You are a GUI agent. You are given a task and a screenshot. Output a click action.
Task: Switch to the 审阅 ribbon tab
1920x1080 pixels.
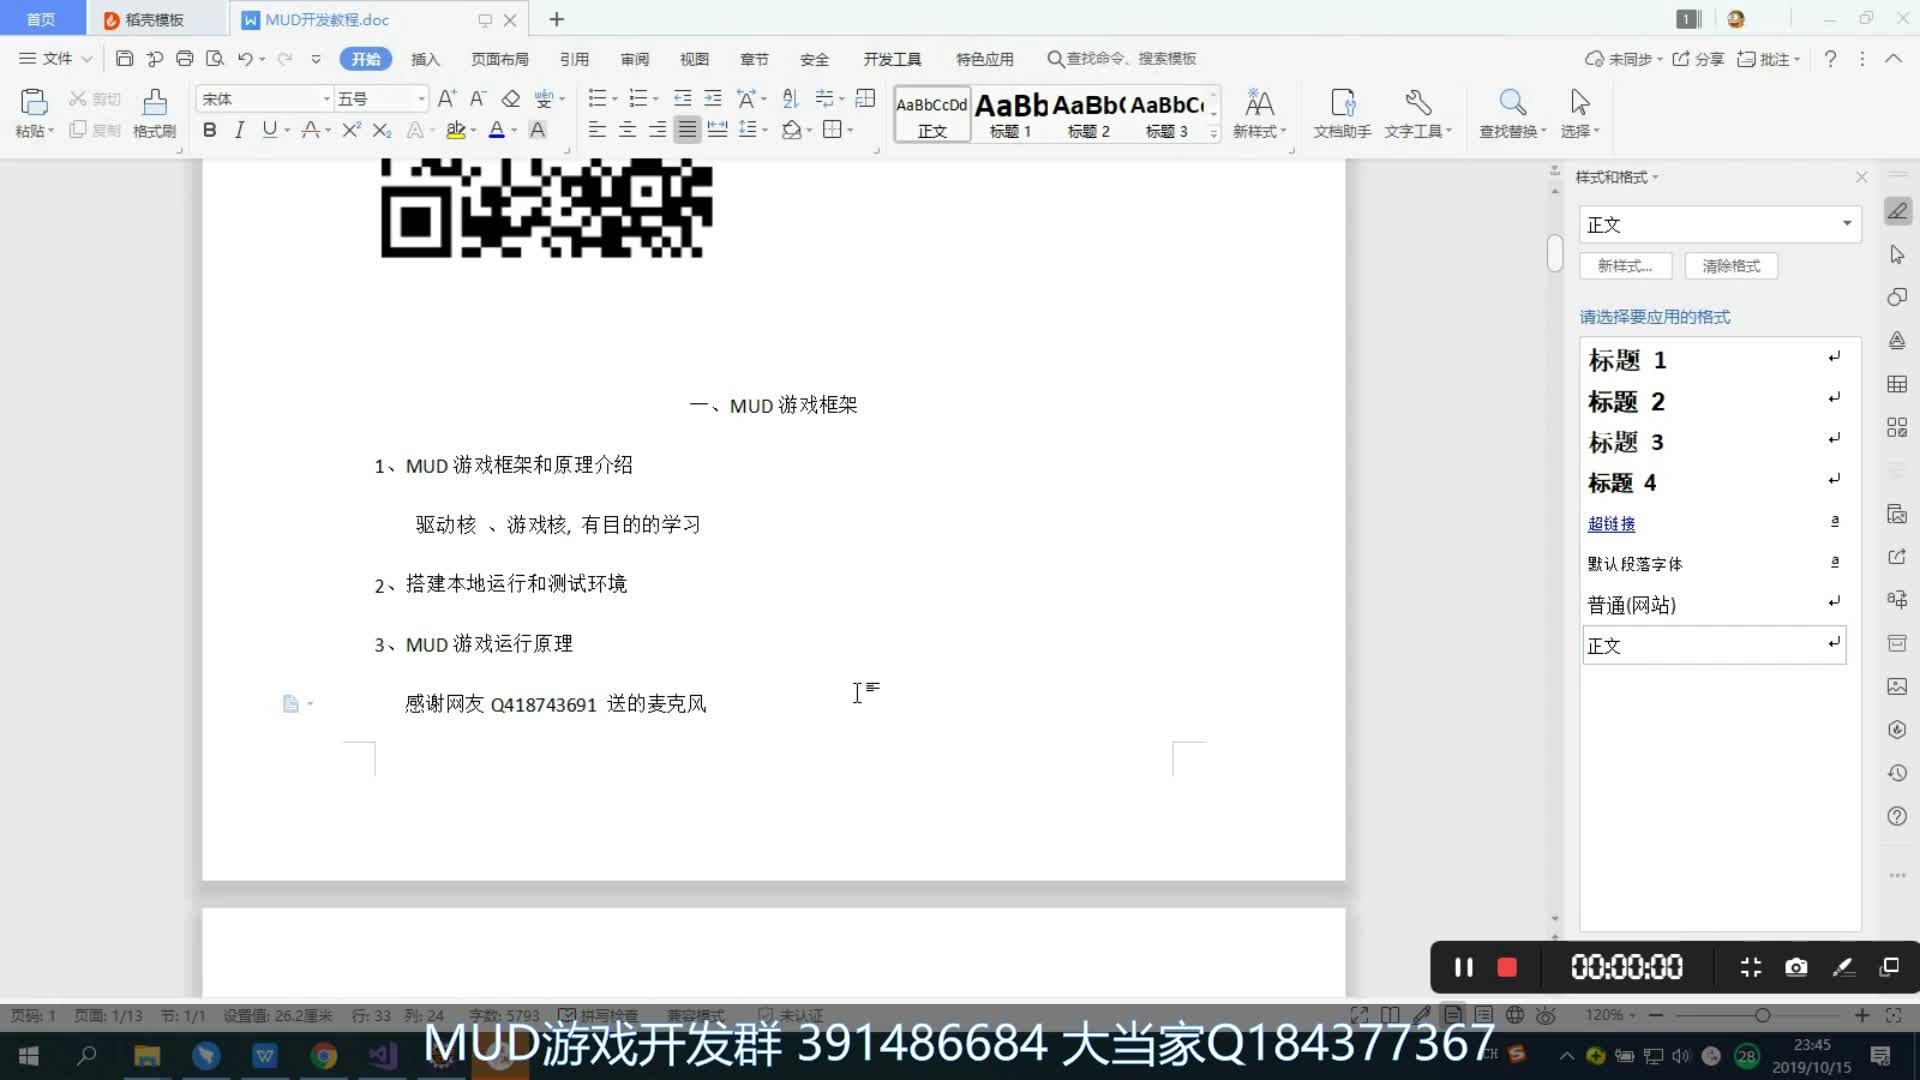[634, 59]
